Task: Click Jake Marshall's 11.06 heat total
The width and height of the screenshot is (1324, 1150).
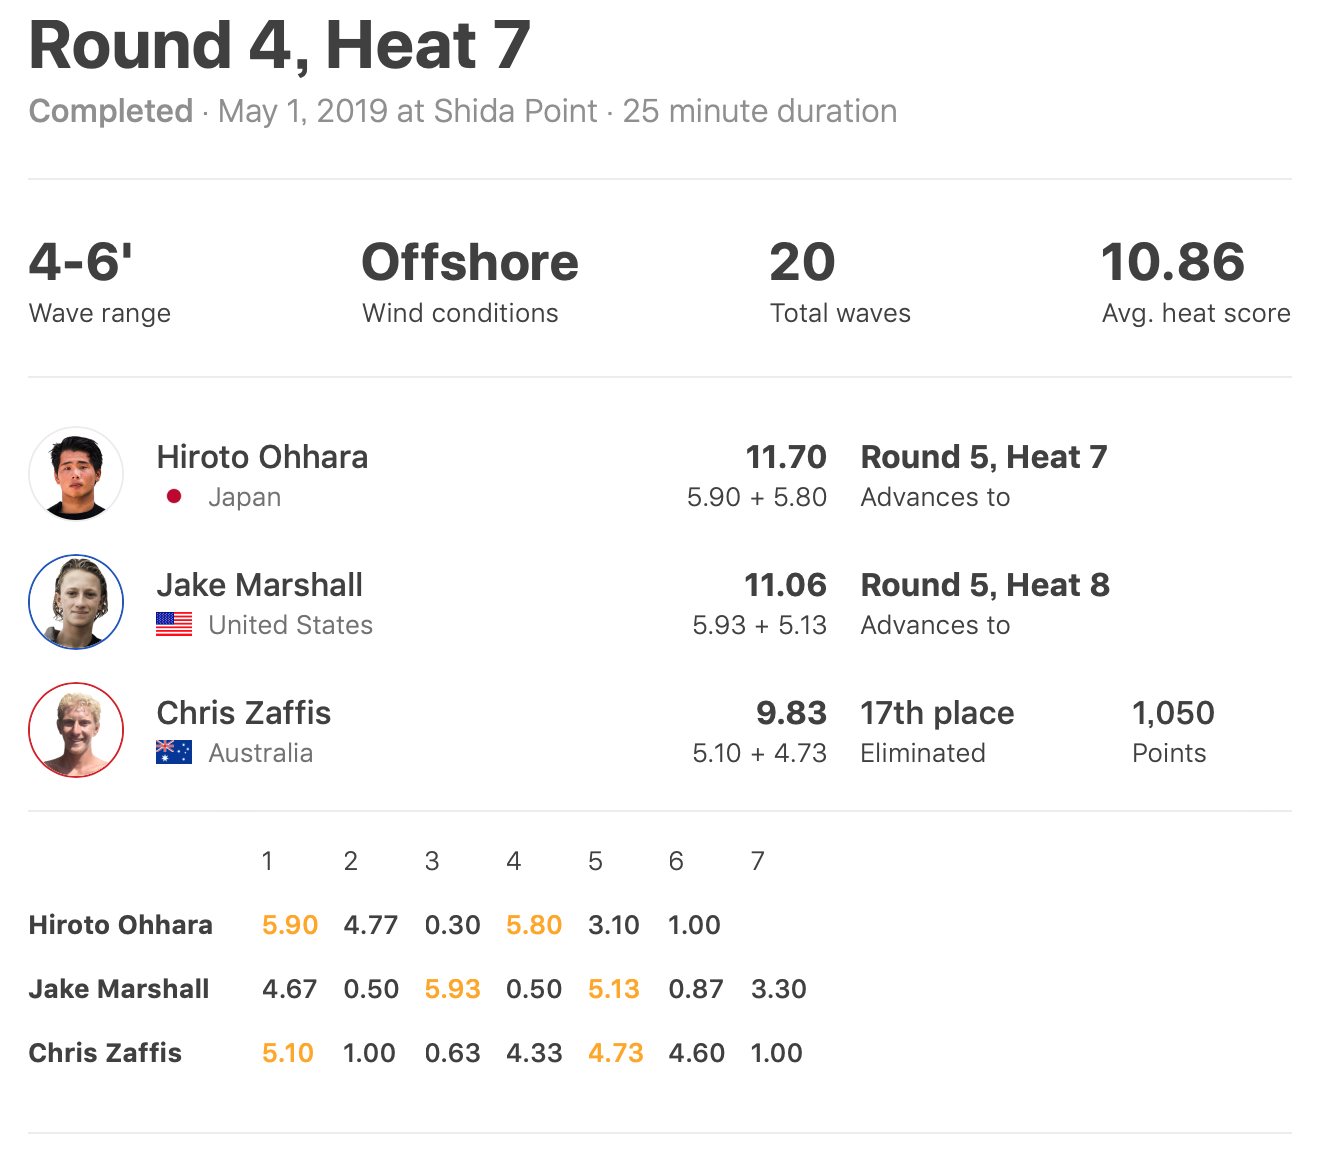Action: (x=784, y=585)
